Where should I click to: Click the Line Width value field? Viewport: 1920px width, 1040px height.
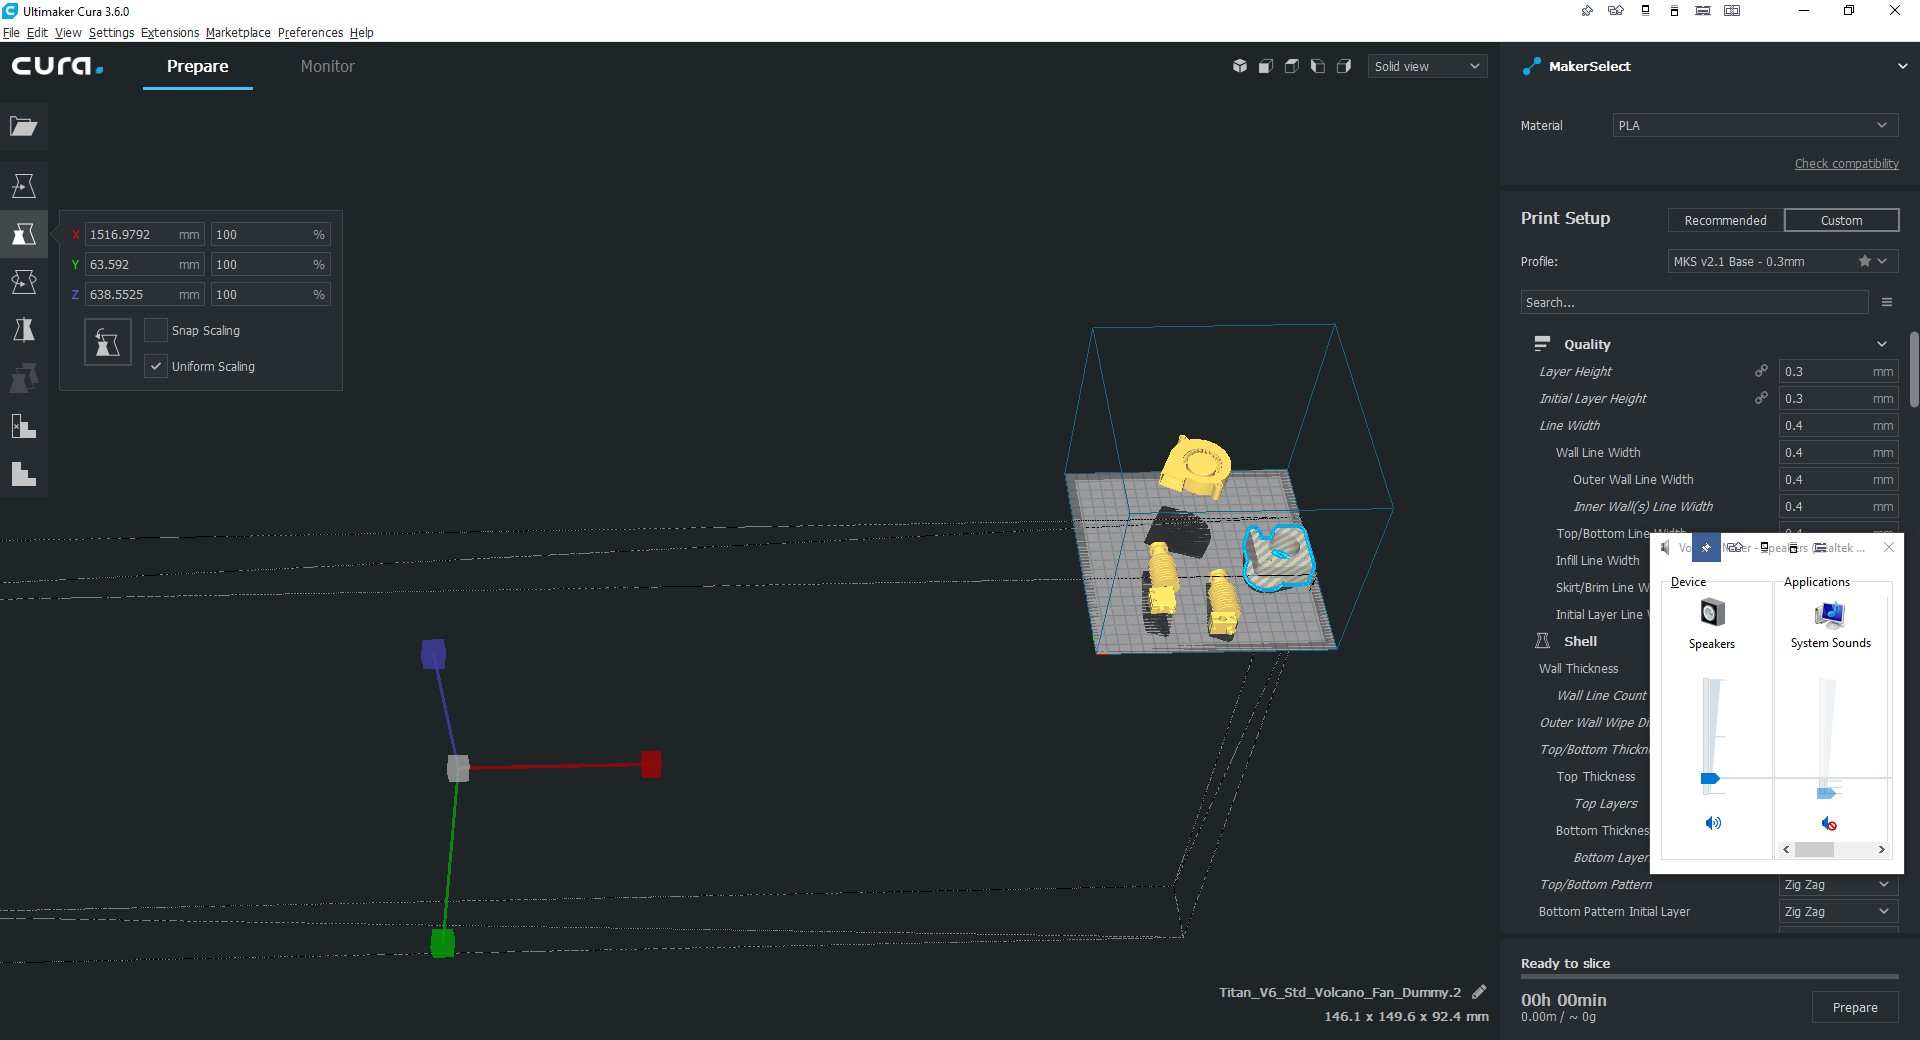(x=1838, y=425)
